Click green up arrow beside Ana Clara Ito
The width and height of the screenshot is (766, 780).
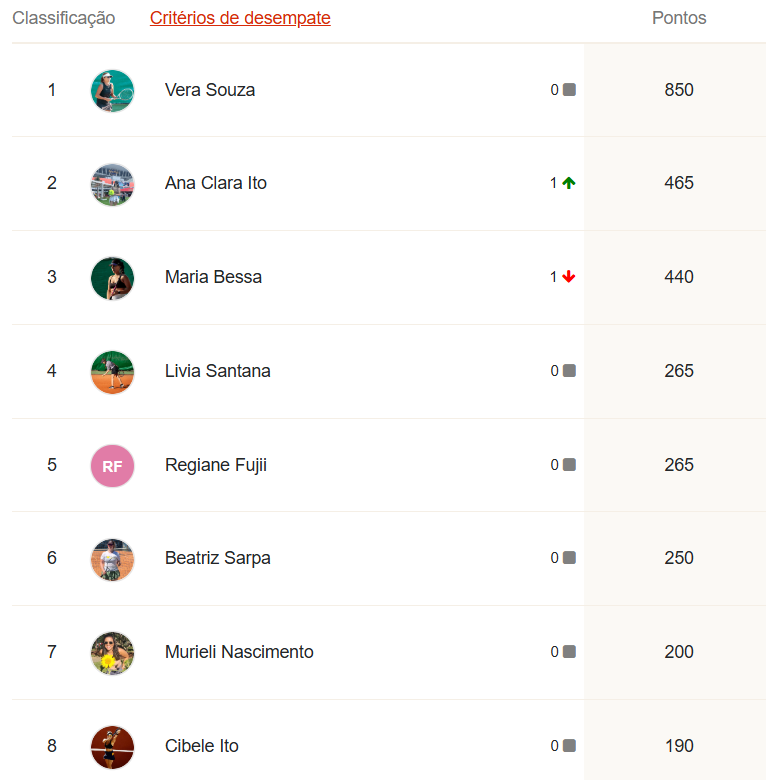[x=569, y=183]
